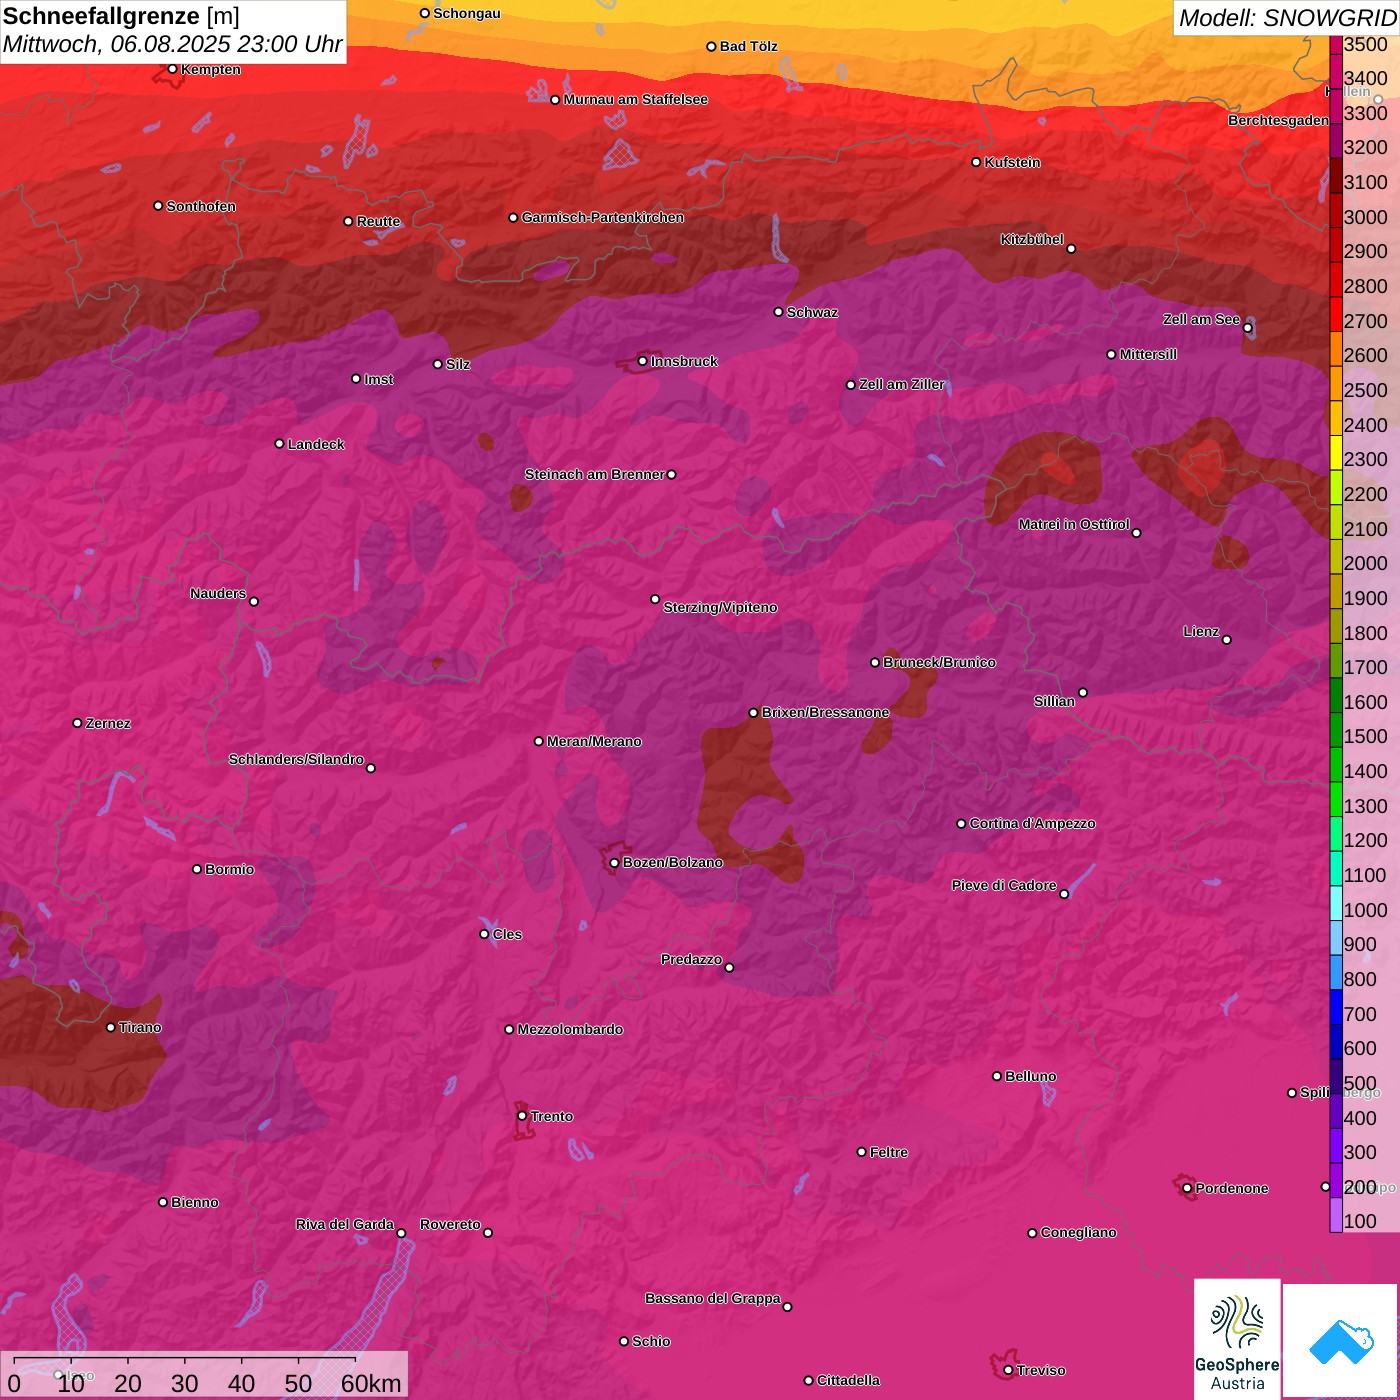Click the Predazzo label
This screenshot has width=1400, height=1400.
[x=691, y=959]
